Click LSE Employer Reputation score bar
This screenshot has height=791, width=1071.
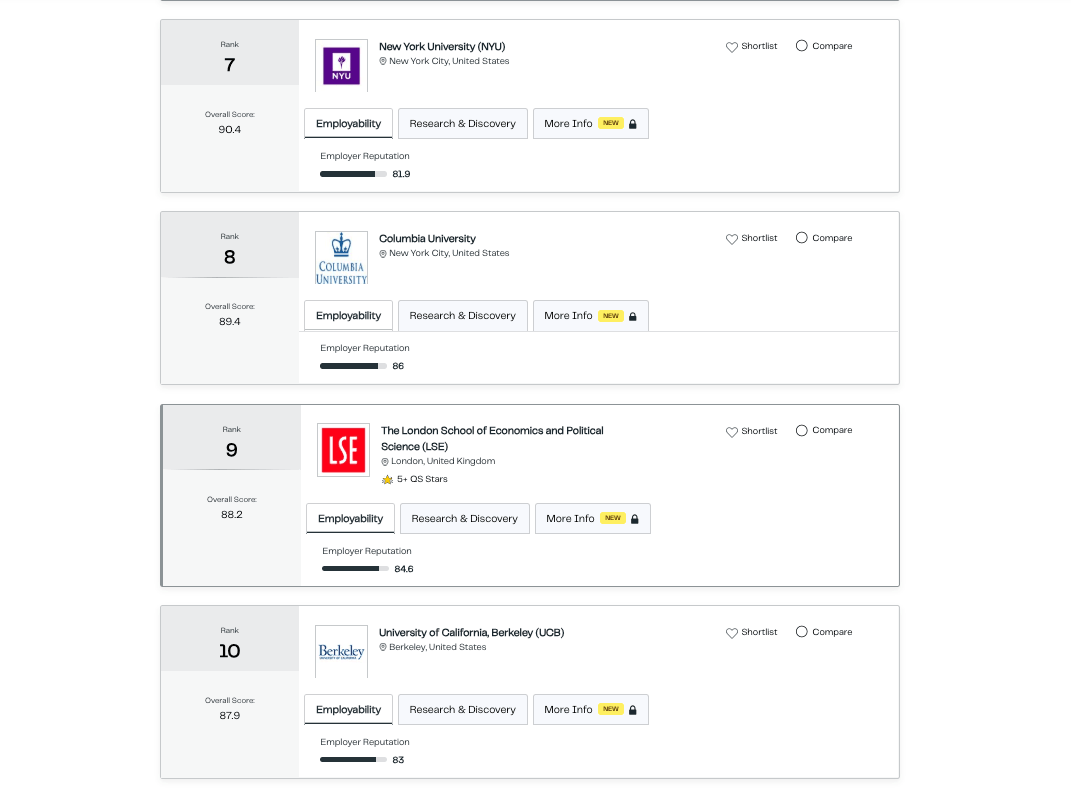355,569
